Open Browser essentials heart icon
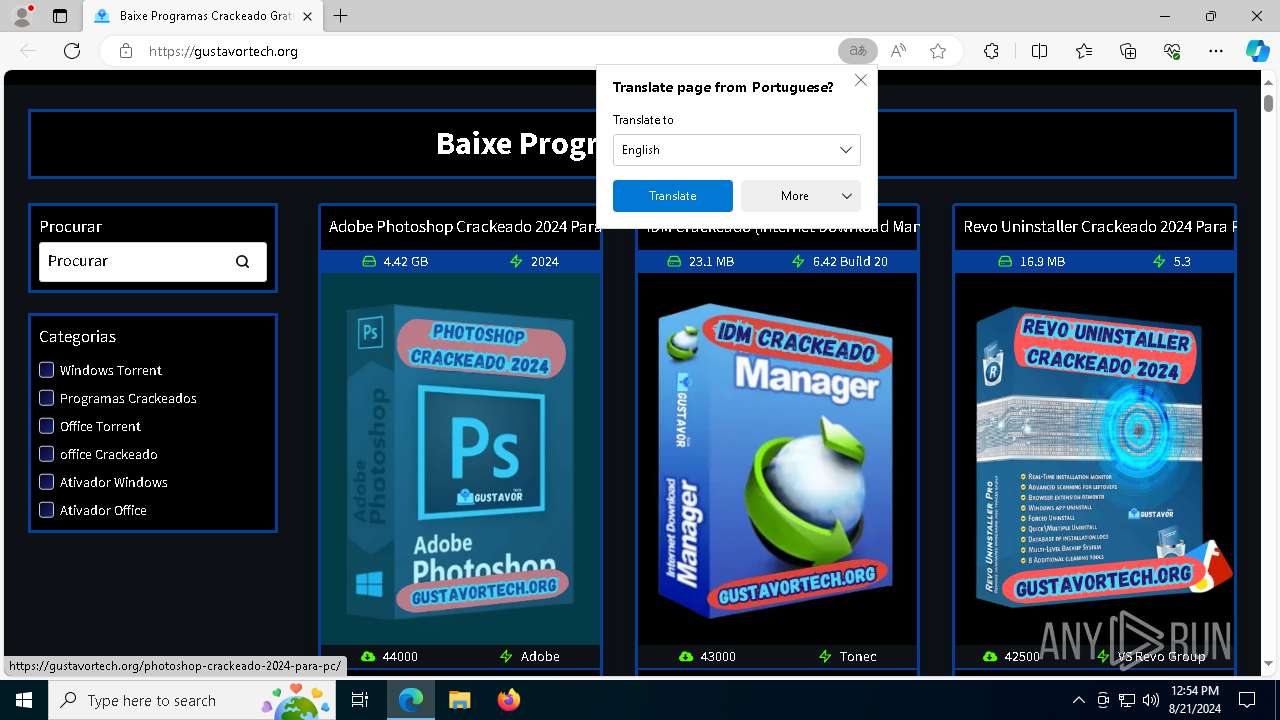Image resolution: width=1280 pixels, height=720 pixels. 1172,51
